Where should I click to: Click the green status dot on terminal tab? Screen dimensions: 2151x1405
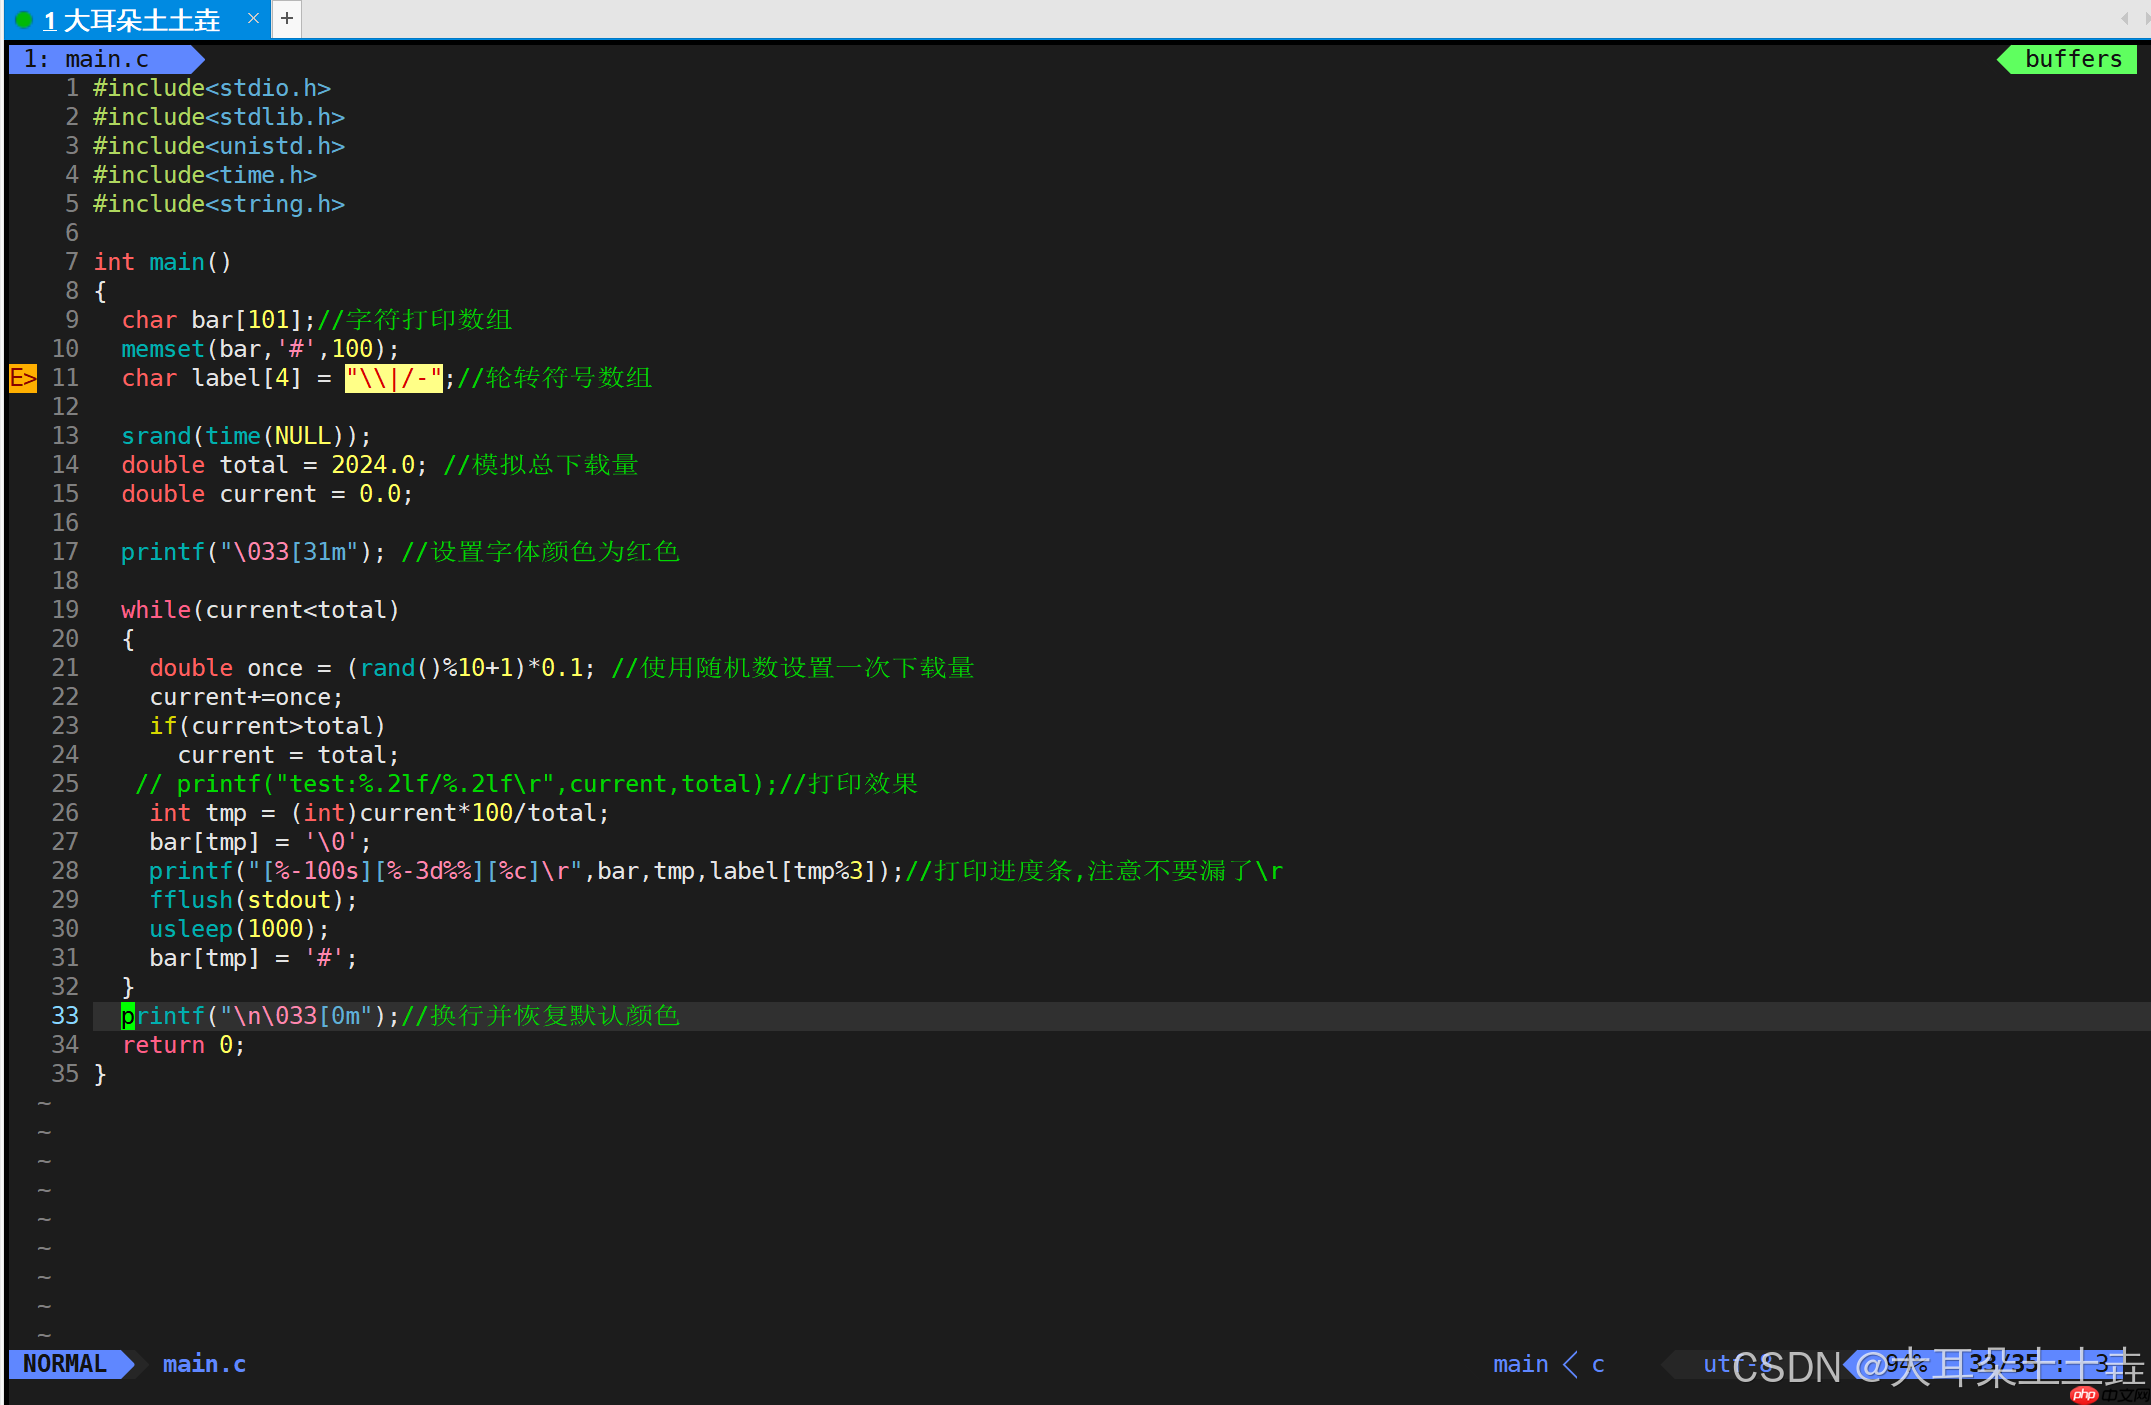[24, 19]
